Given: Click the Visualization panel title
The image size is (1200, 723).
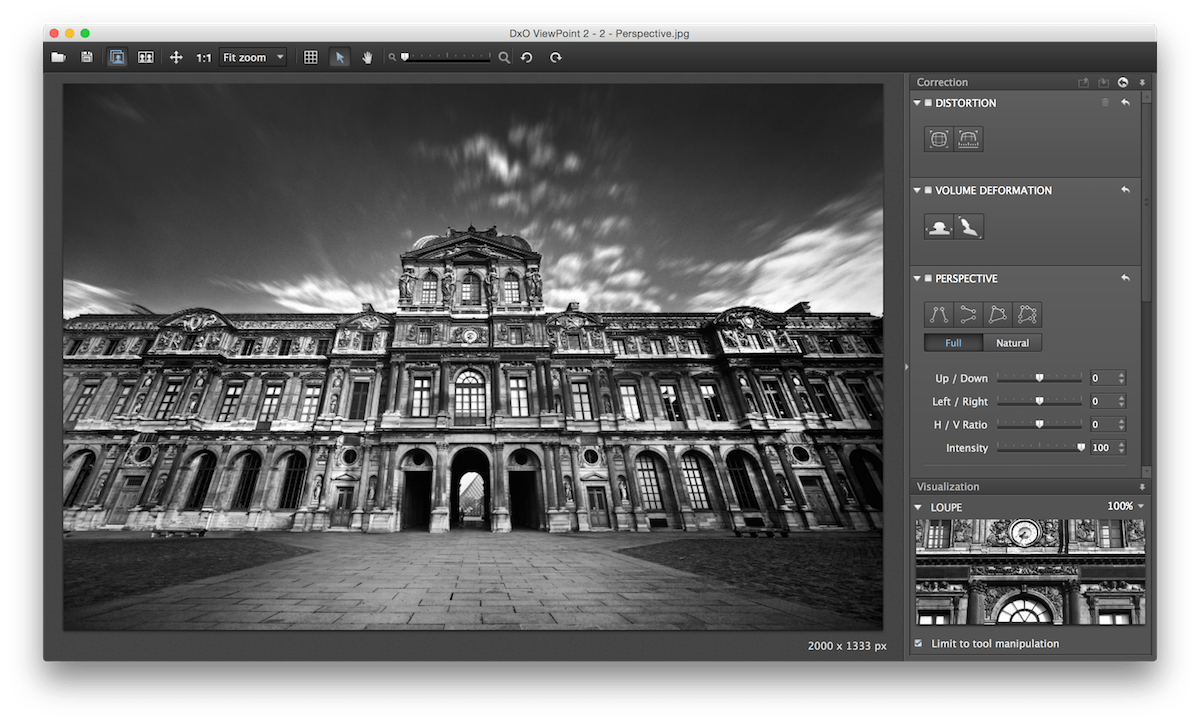Looking at the screenshot, I should pyautogui.click(x=948, y=487).
